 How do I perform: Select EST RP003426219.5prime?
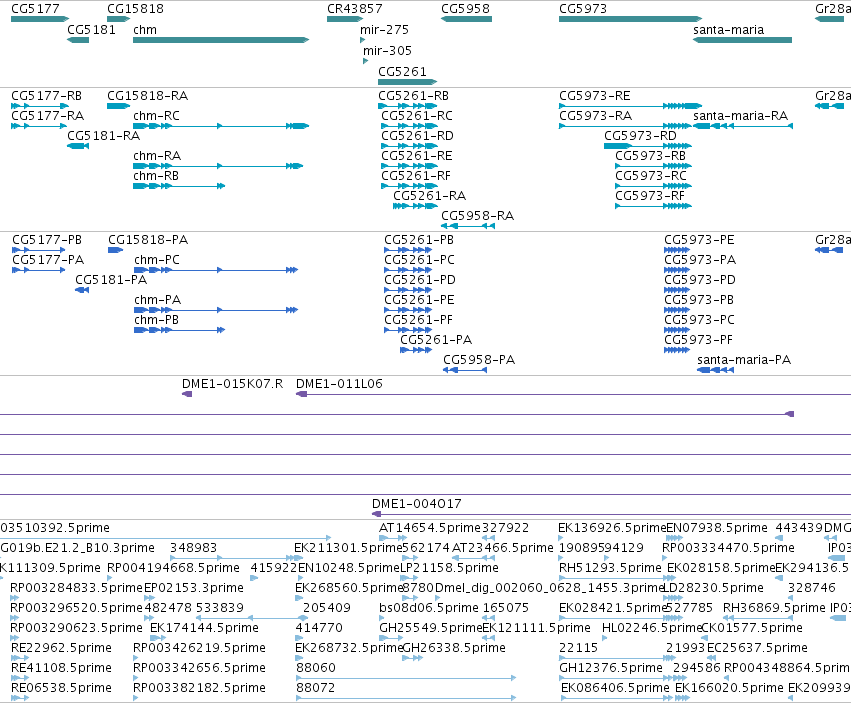tap(199, 648)
